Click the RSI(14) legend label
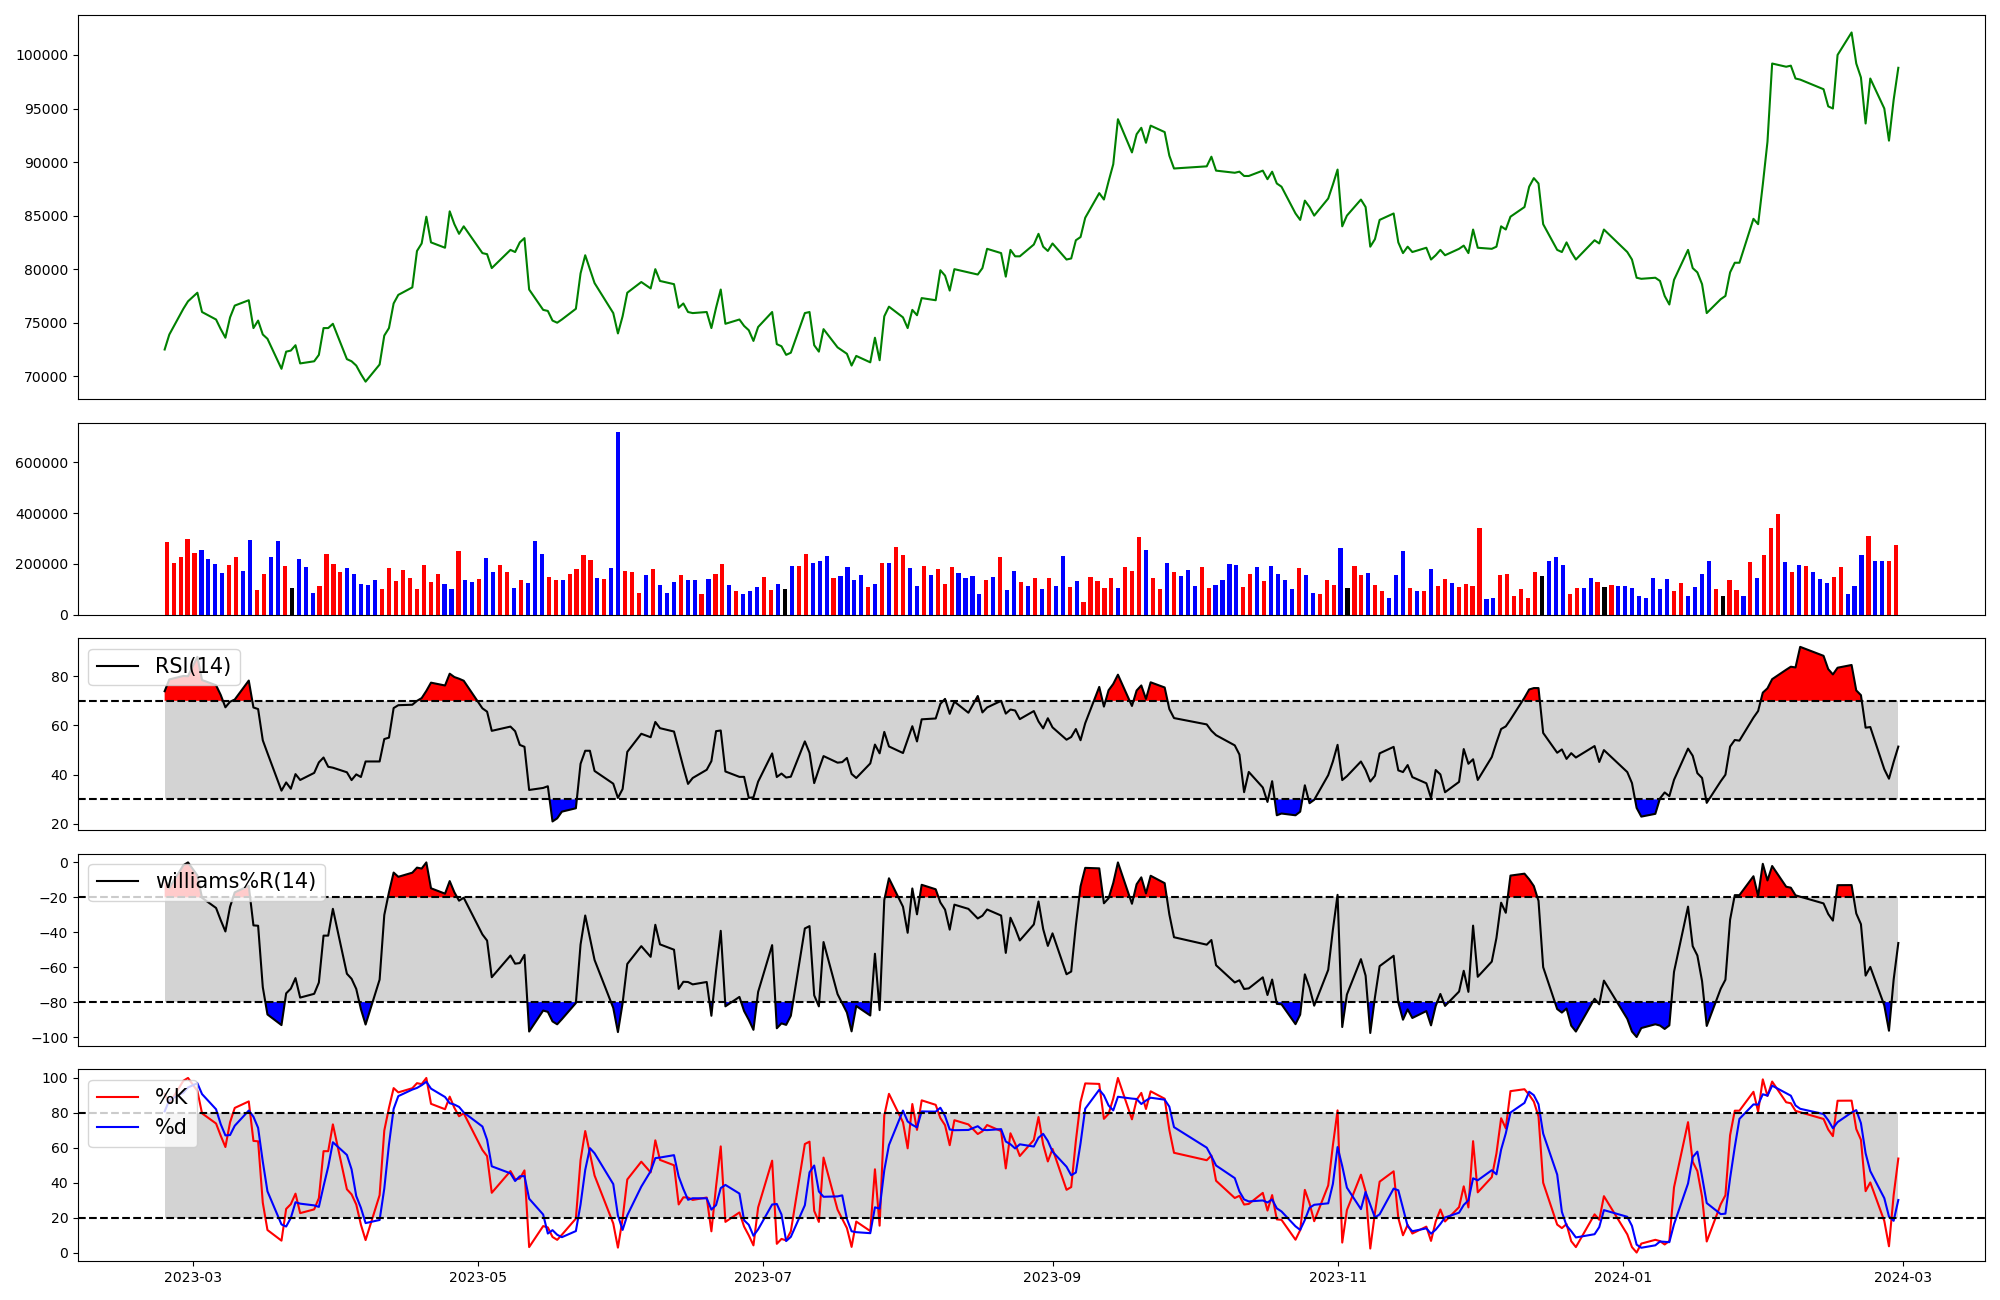This screenshot has width=2000, height=1300. point(192,666)
